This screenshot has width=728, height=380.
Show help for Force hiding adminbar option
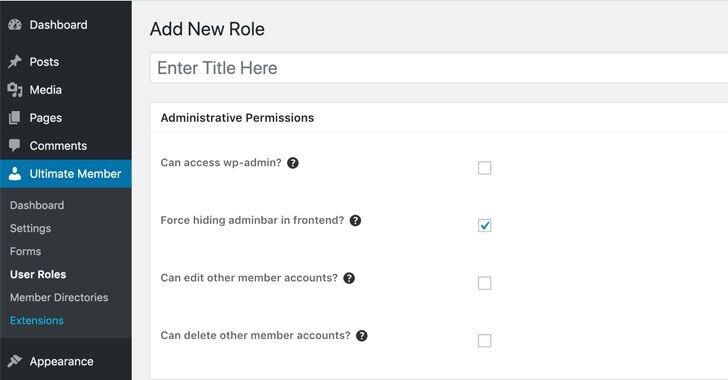(355, 221)
